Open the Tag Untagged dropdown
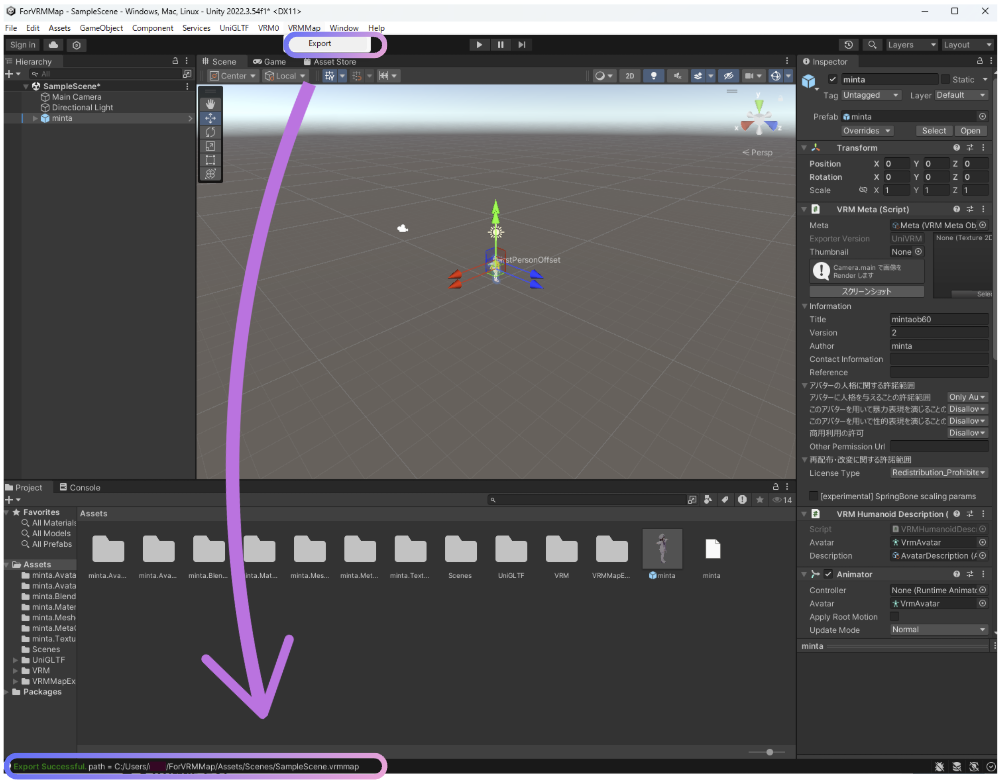The width and height of the screenshot is (1000, 780). click(871, 95)
